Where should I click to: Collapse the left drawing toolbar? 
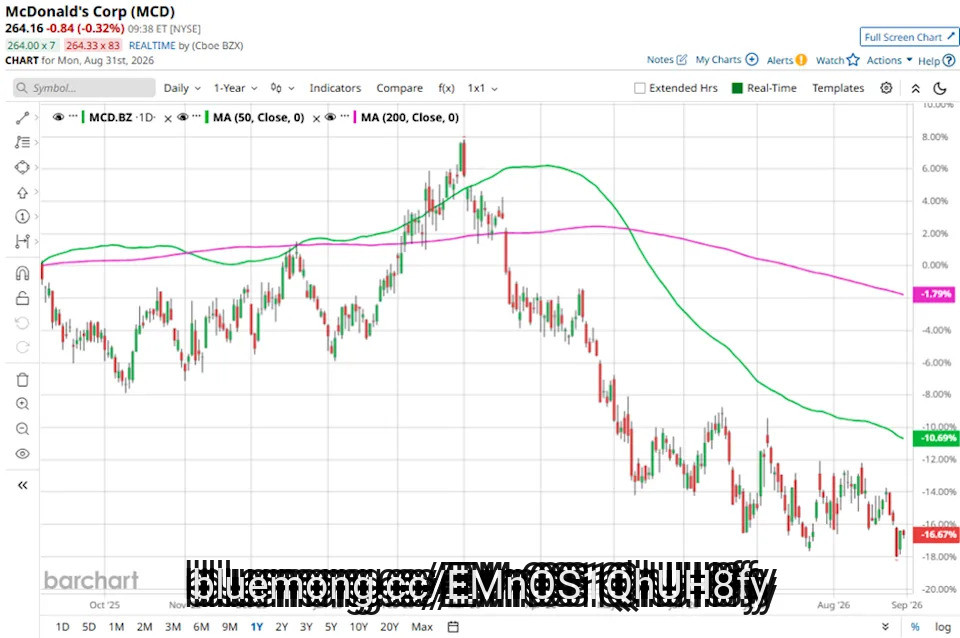pos(23,486)
